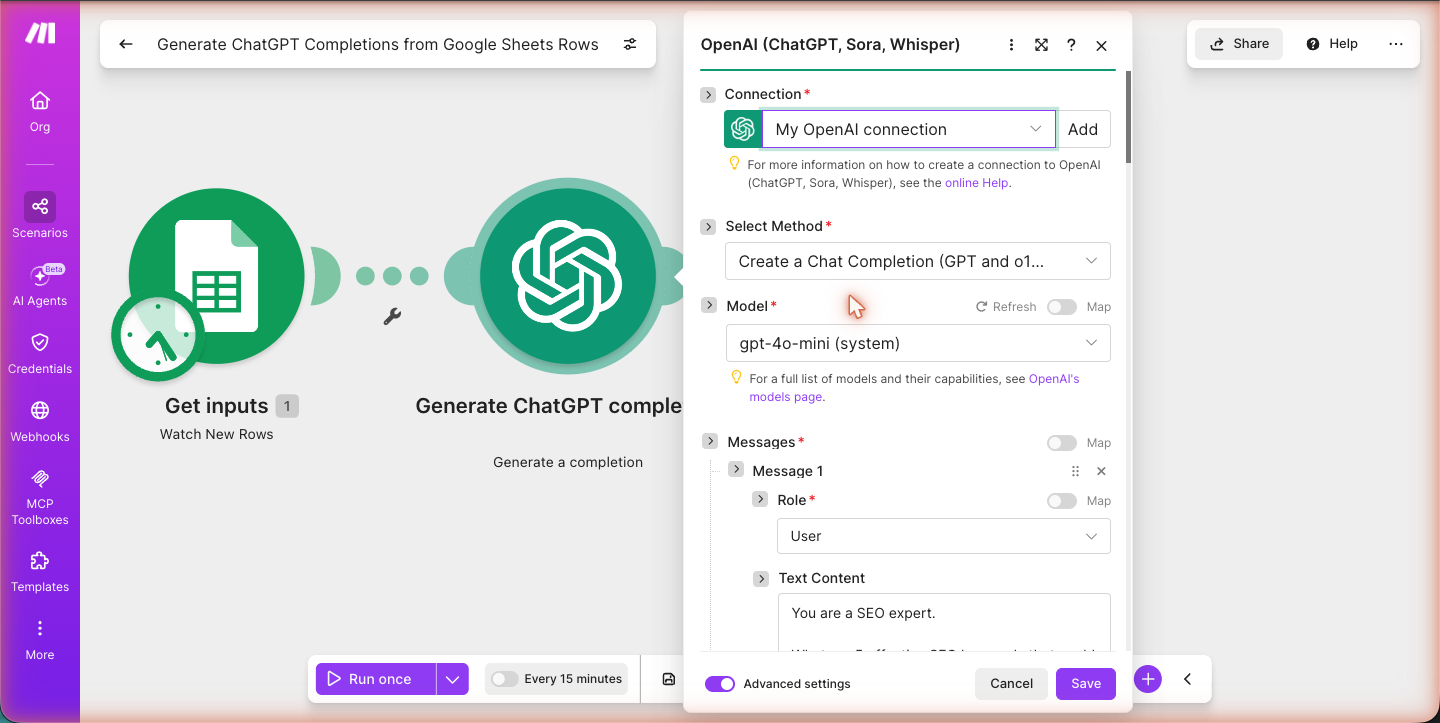Open help question mark in OpenAI panel

click(1071, 45)
